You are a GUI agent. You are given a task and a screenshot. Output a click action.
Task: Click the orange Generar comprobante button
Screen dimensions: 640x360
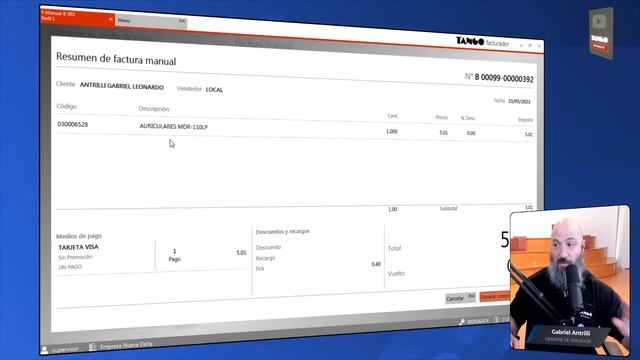[495, 296]
